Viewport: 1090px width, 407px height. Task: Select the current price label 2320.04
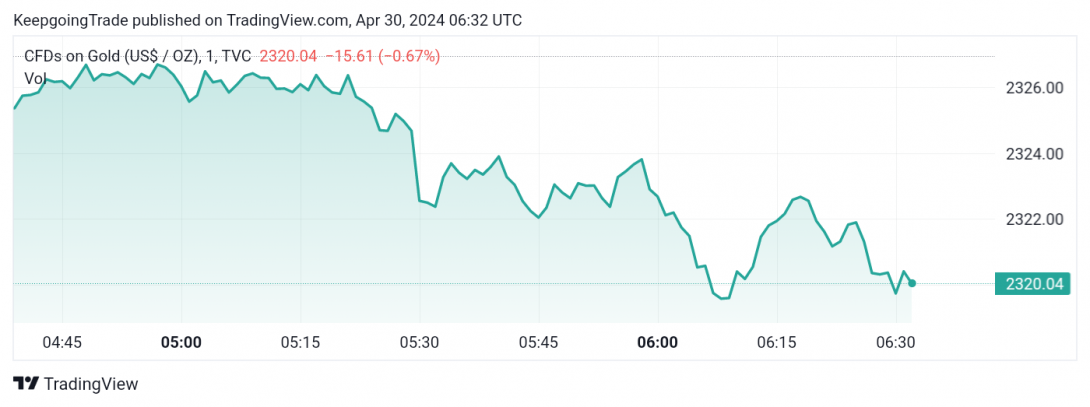point(1034,284)
